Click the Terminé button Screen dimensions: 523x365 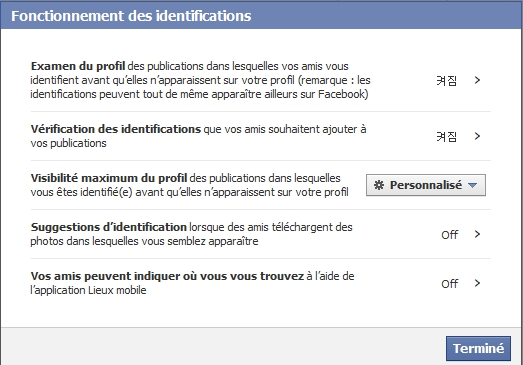click(x=478, y=348)
